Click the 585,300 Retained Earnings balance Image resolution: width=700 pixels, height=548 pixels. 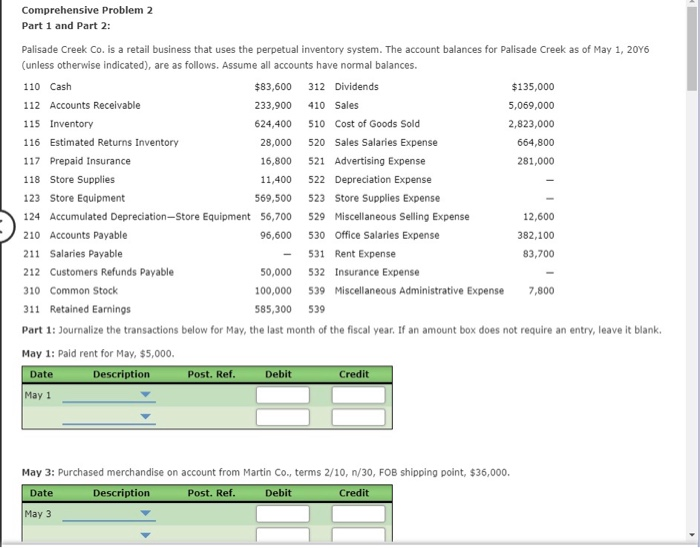click(x=273, y=309)
